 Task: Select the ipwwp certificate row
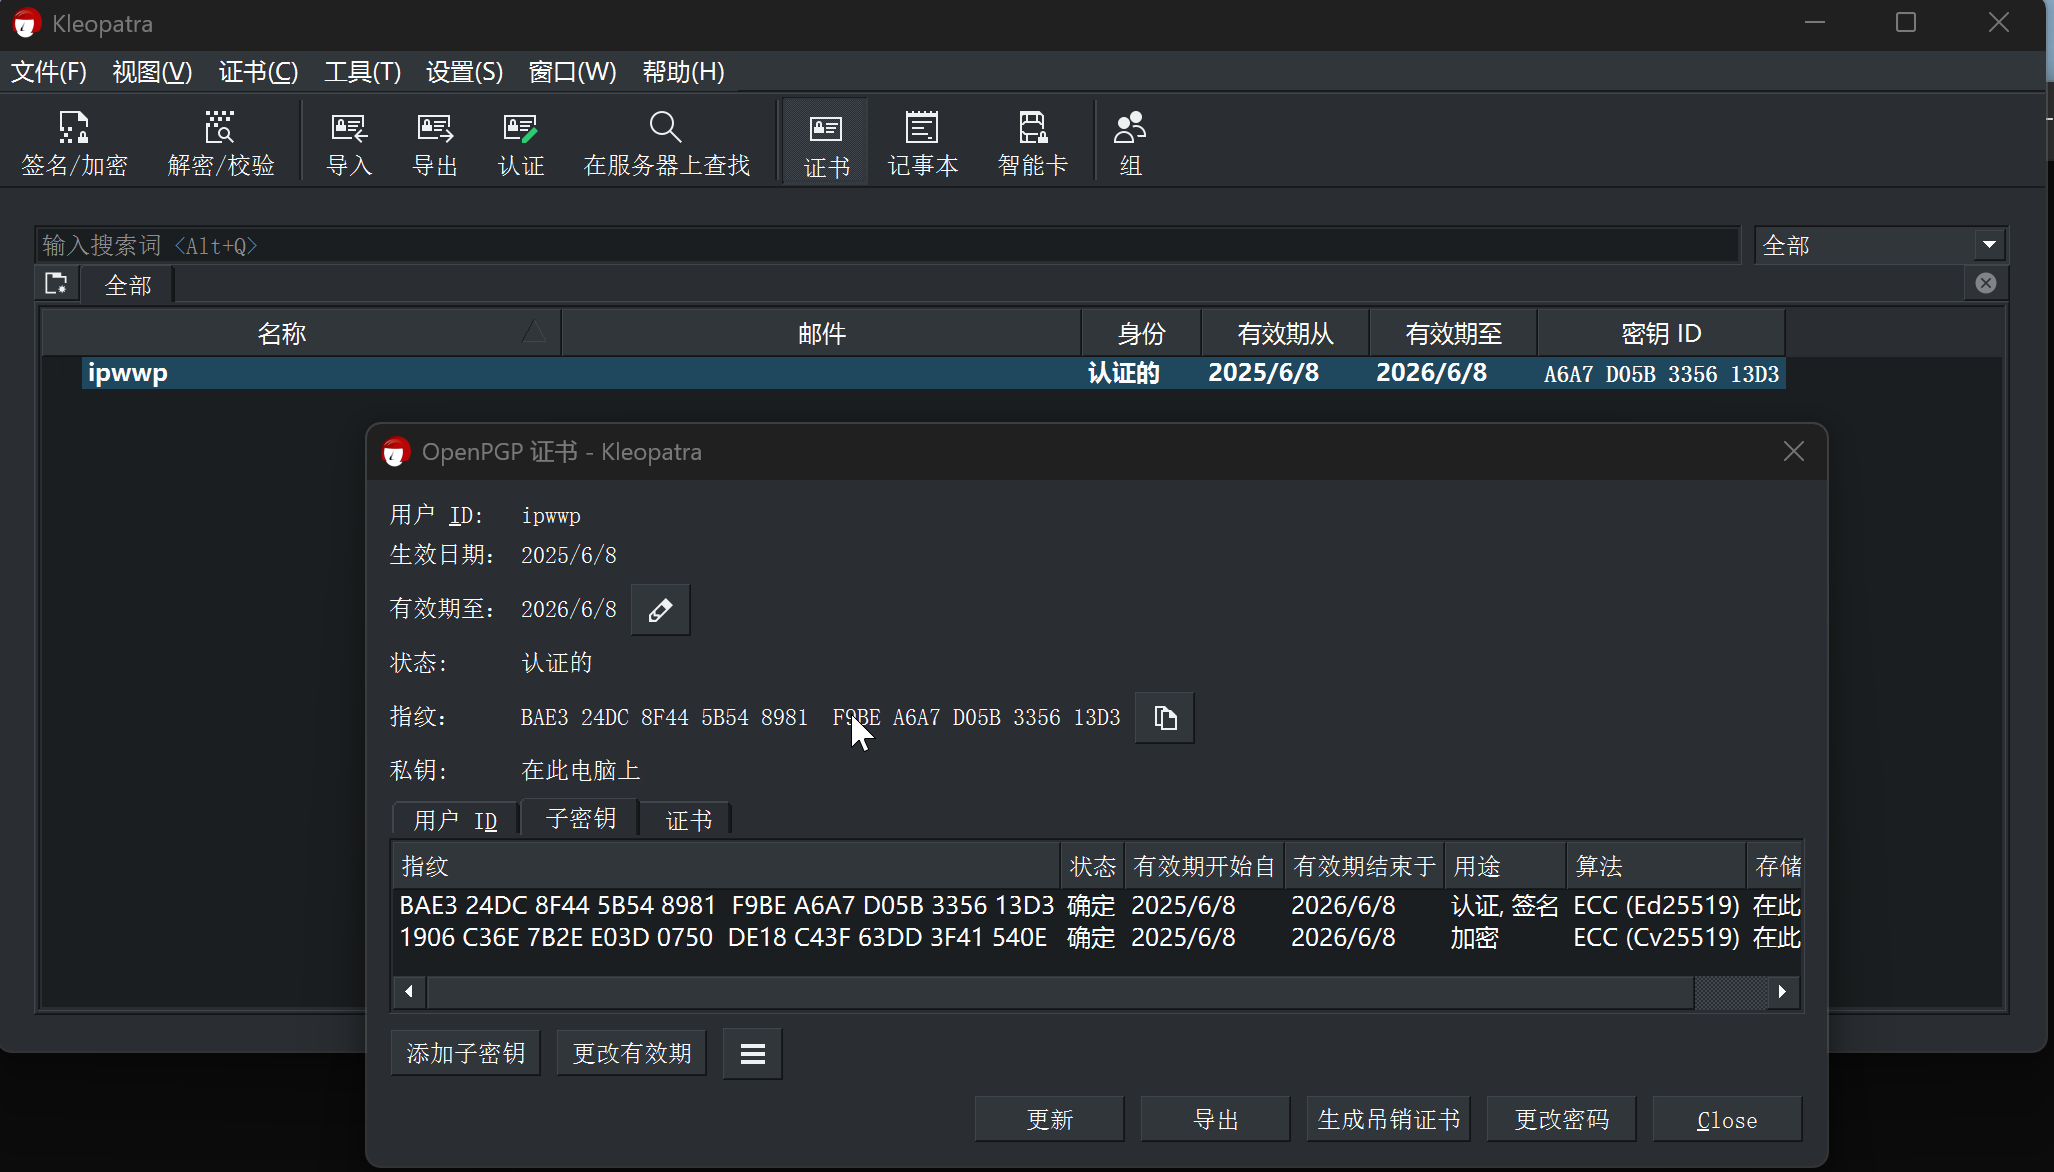coord(933,373)
